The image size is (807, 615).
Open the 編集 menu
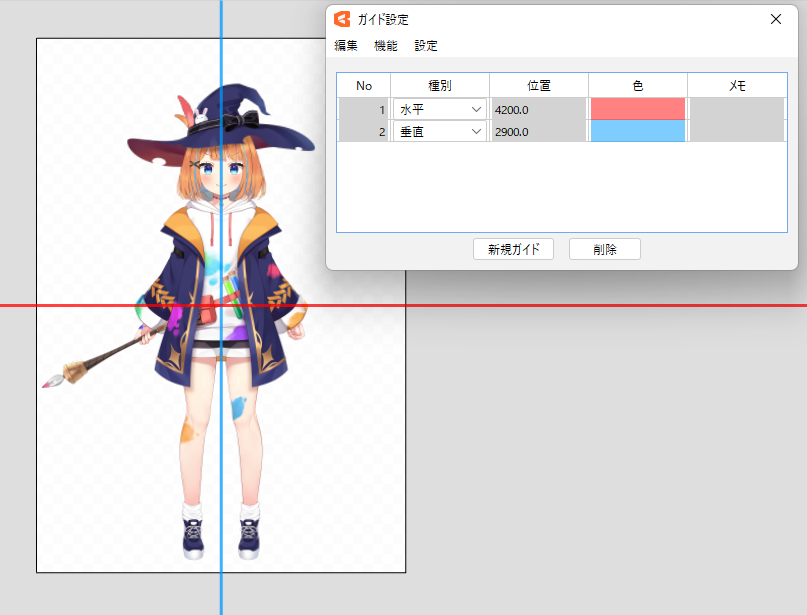pyautogui.click(x=346, y=46)
